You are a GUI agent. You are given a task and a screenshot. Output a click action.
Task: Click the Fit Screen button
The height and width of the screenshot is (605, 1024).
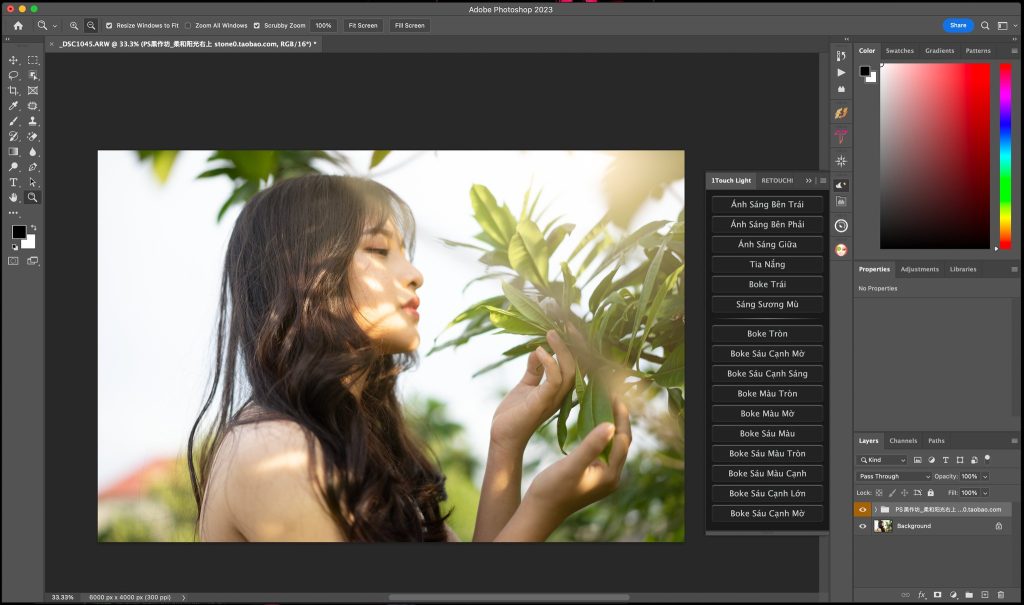363,25
